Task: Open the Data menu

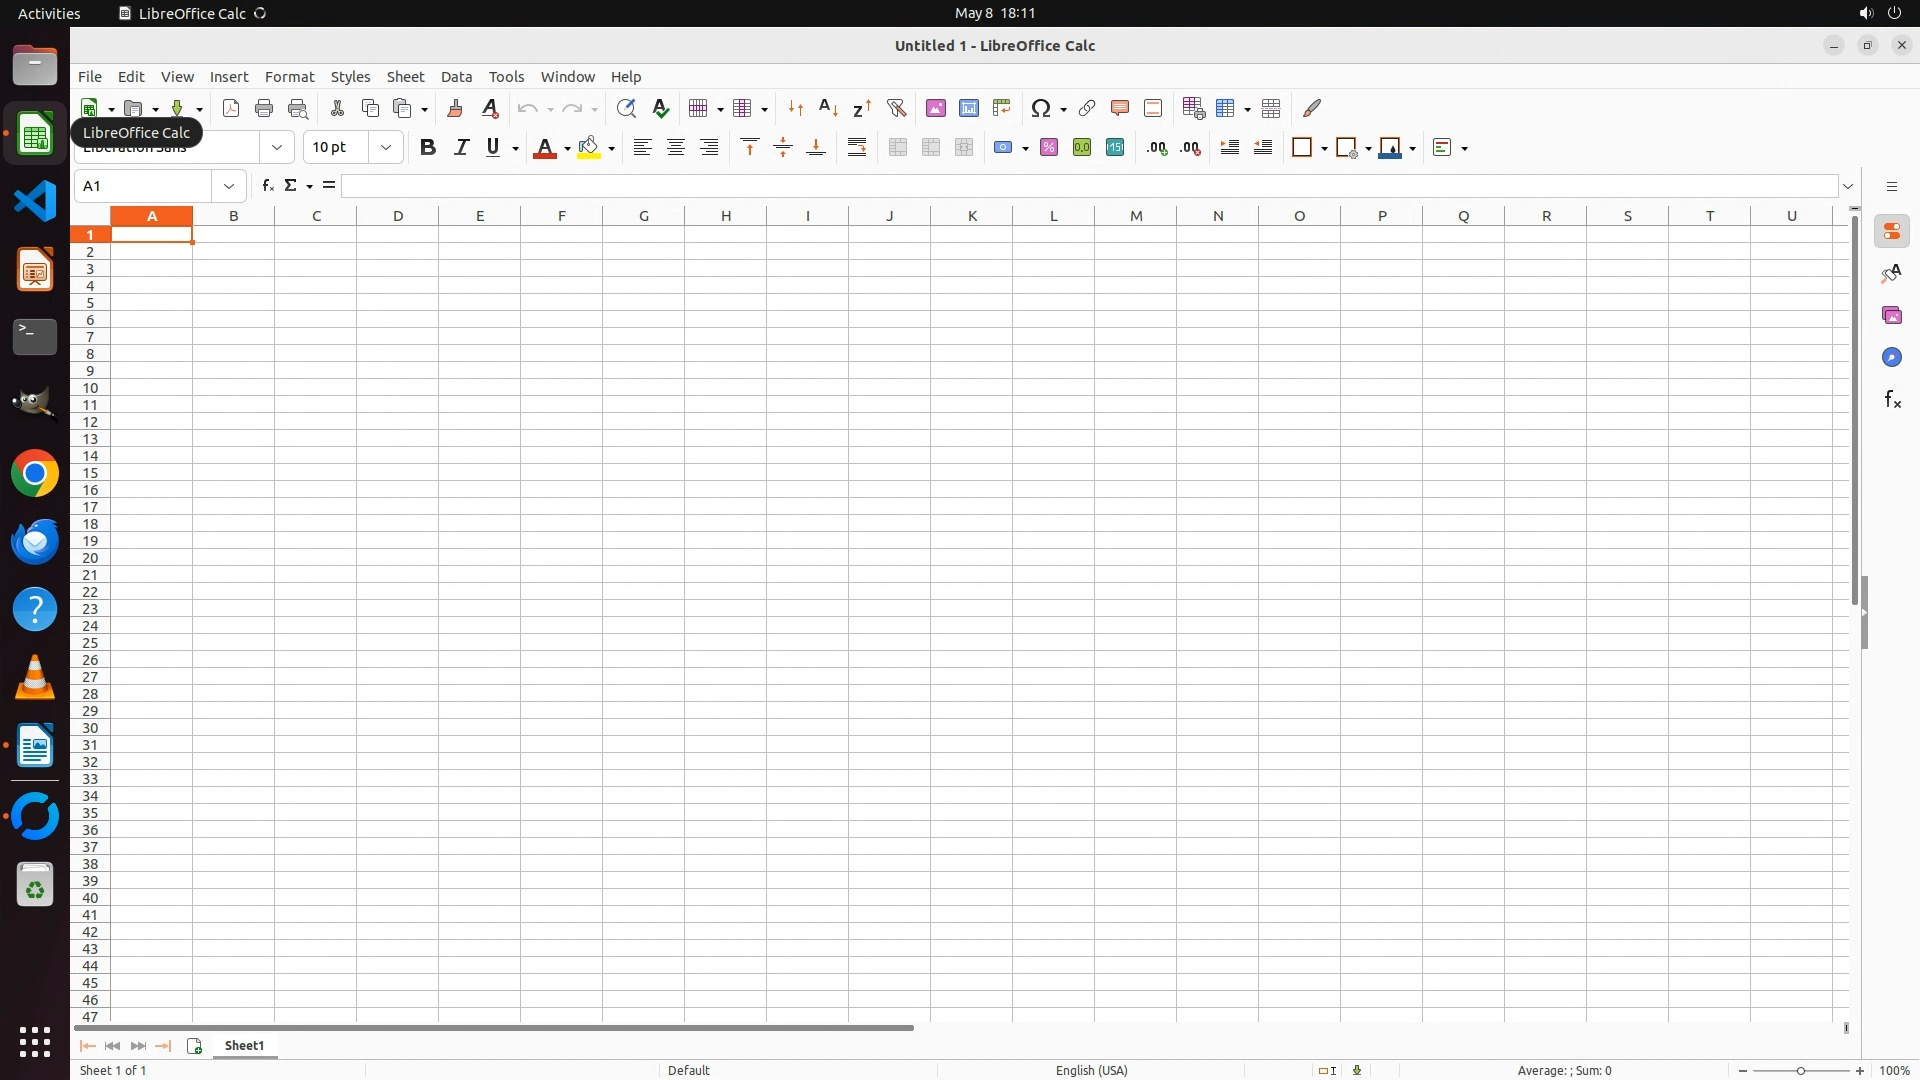Action: point(456,77)
